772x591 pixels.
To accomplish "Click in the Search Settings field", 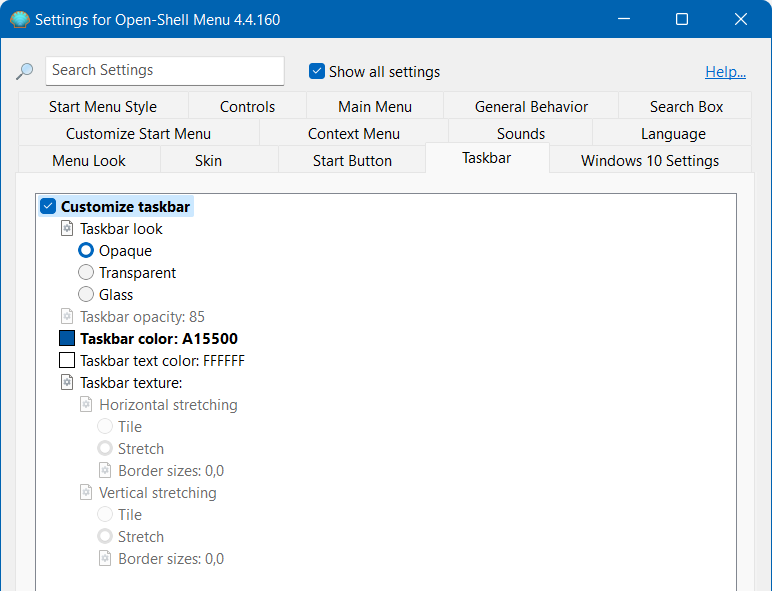I will click(165, 70).
